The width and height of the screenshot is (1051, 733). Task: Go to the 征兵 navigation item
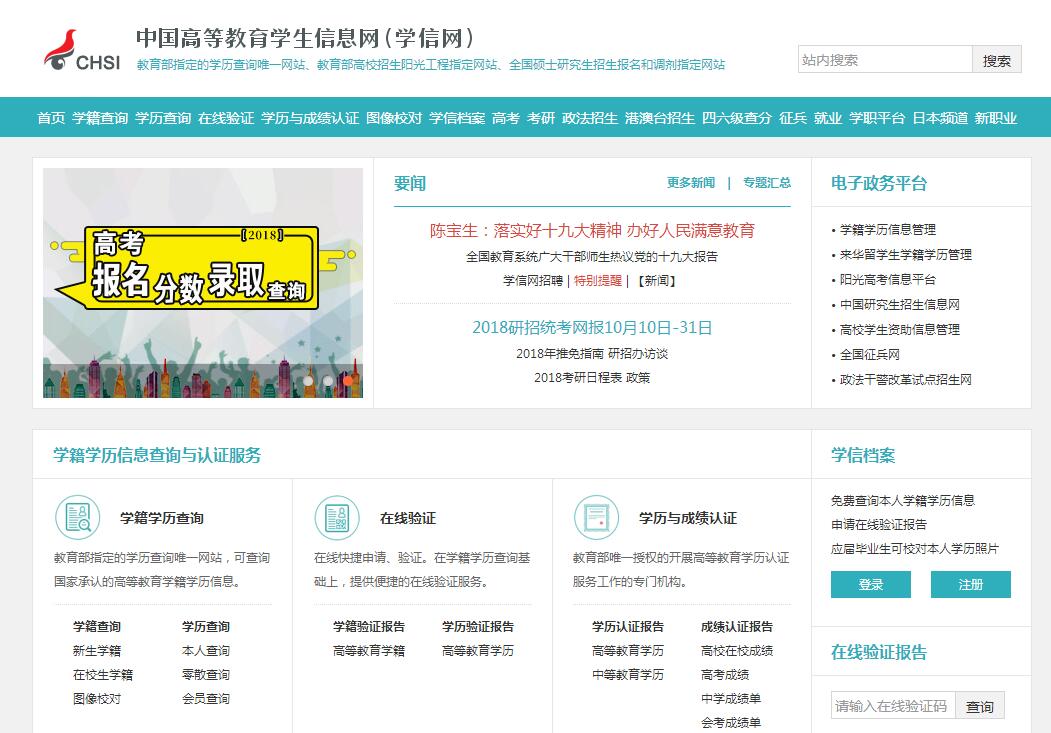coord(793,118)
